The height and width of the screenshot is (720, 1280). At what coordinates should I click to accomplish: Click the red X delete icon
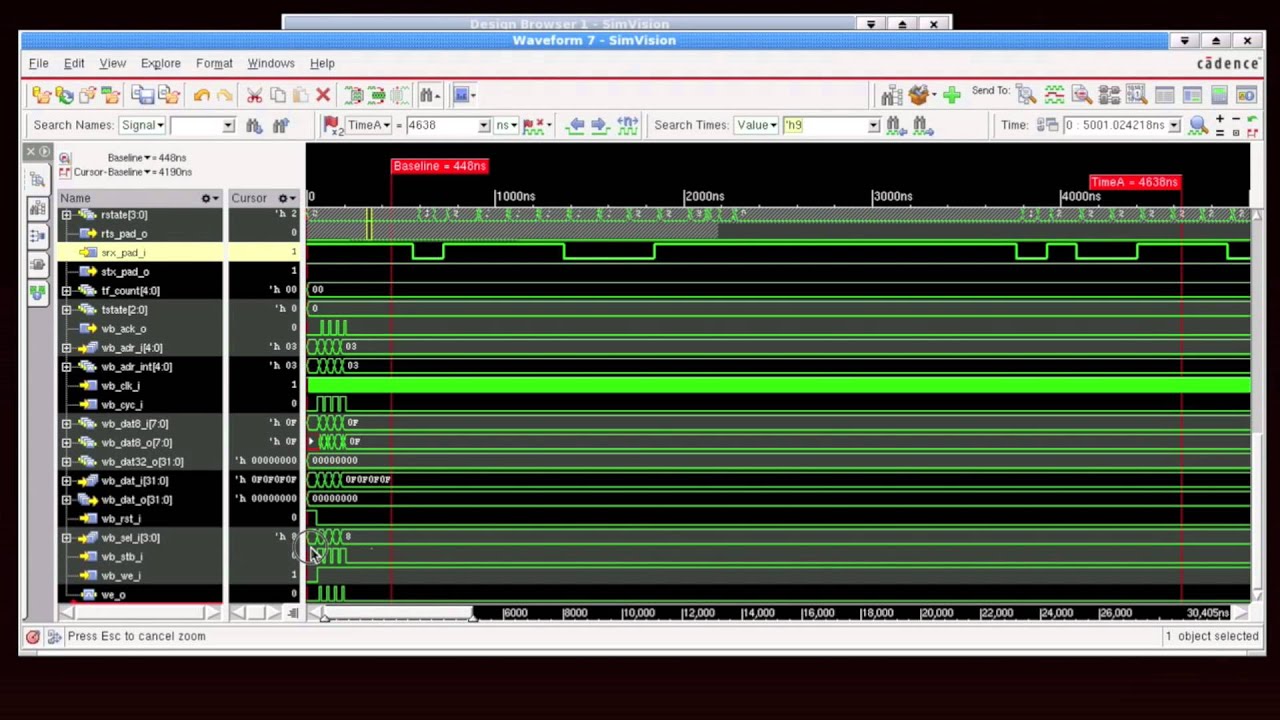click(323, 96)
